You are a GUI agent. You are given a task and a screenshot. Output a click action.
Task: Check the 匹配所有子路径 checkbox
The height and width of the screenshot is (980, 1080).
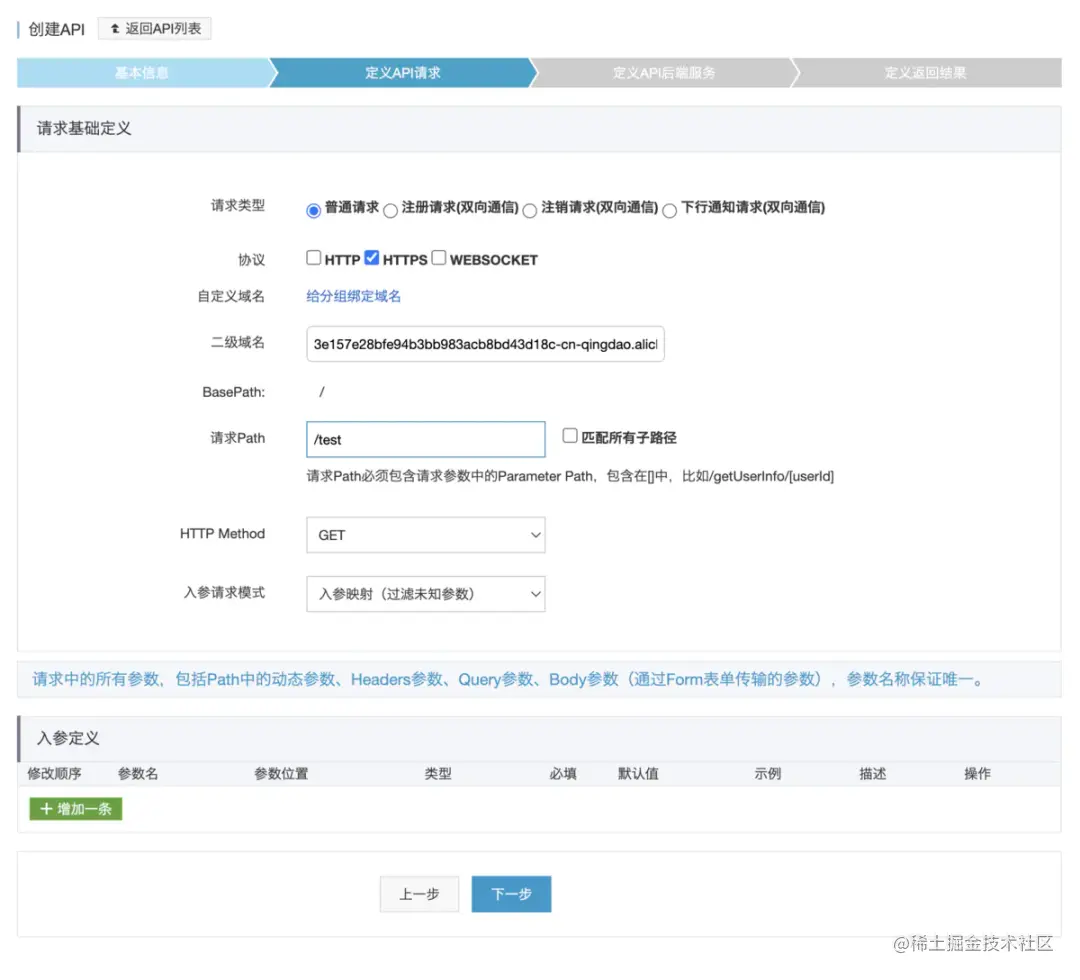(570, 435)
